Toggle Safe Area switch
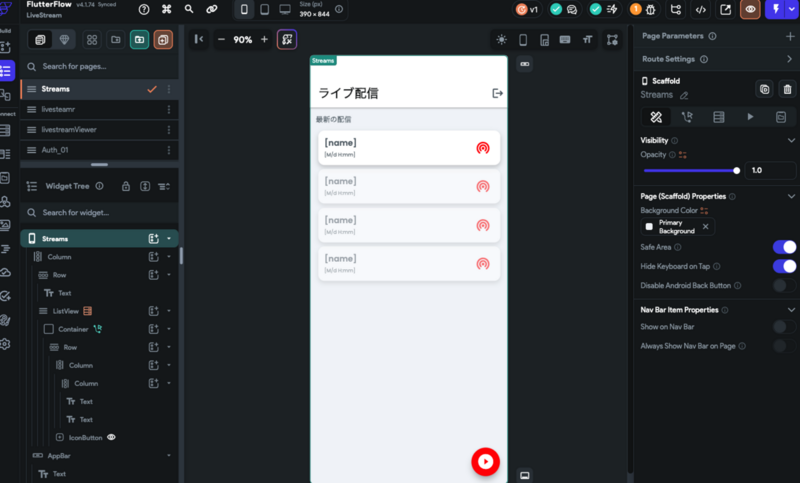 point(784,247)
